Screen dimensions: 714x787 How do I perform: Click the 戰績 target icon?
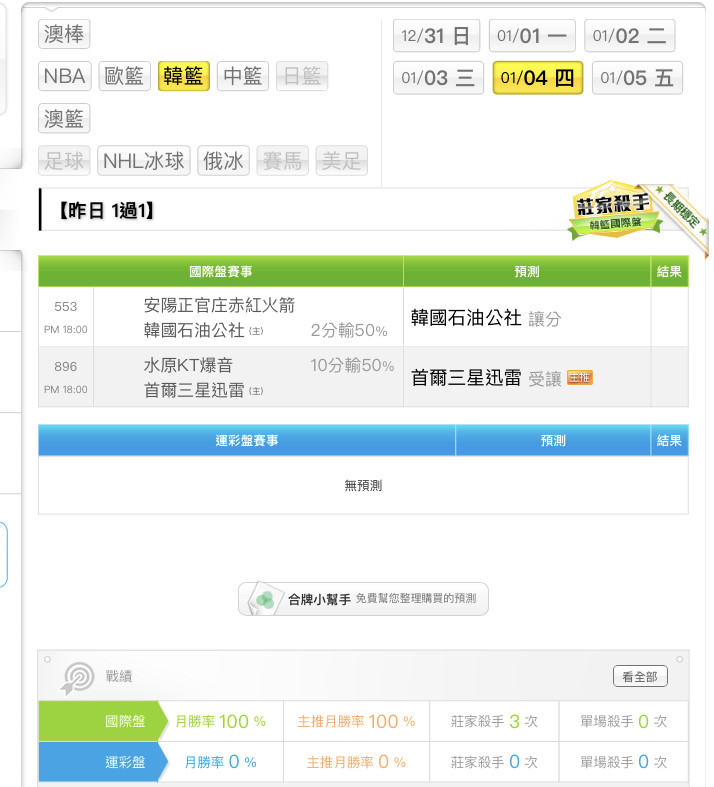[78, 678]
